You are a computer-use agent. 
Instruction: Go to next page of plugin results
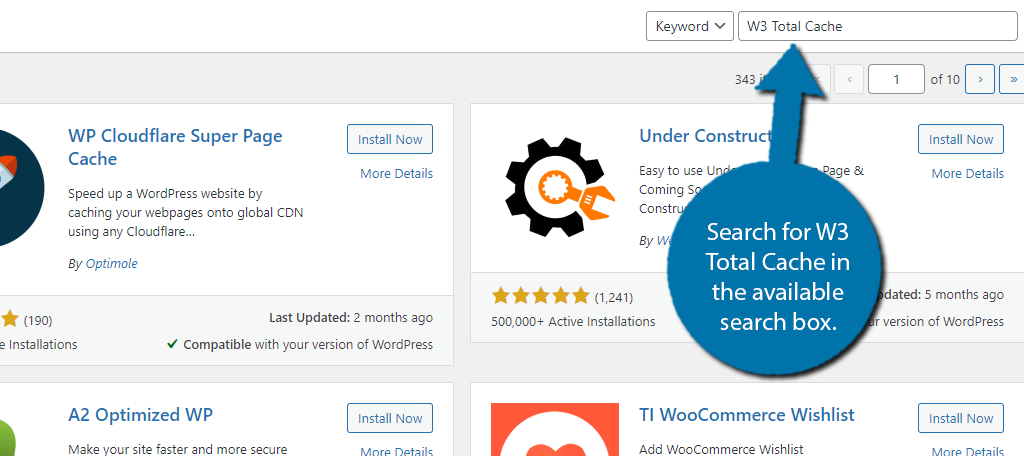coord(980,79)
